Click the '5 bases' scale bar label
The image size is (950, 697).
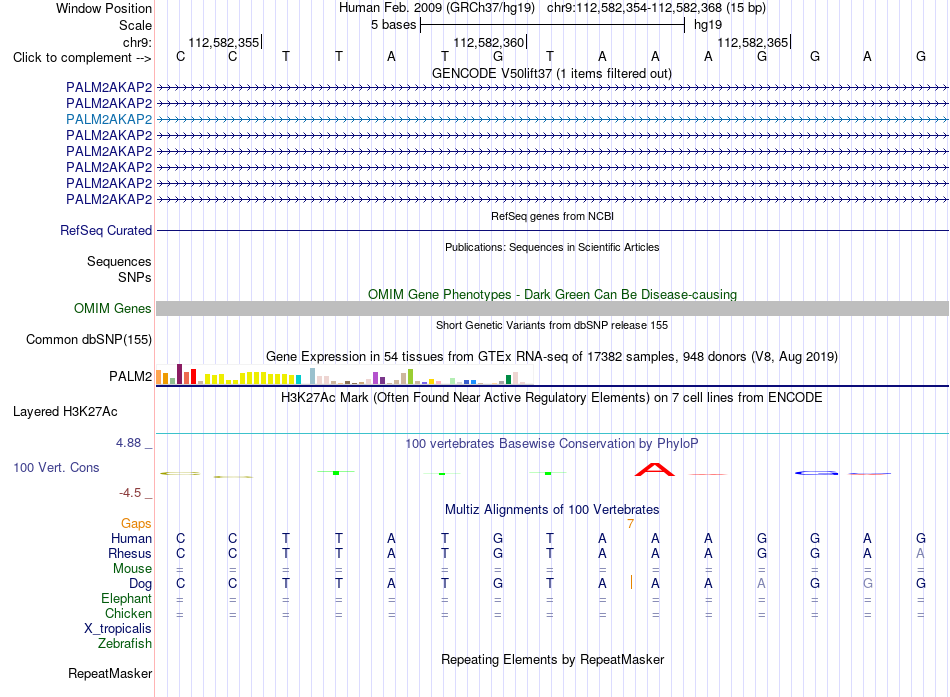point(394,25)
